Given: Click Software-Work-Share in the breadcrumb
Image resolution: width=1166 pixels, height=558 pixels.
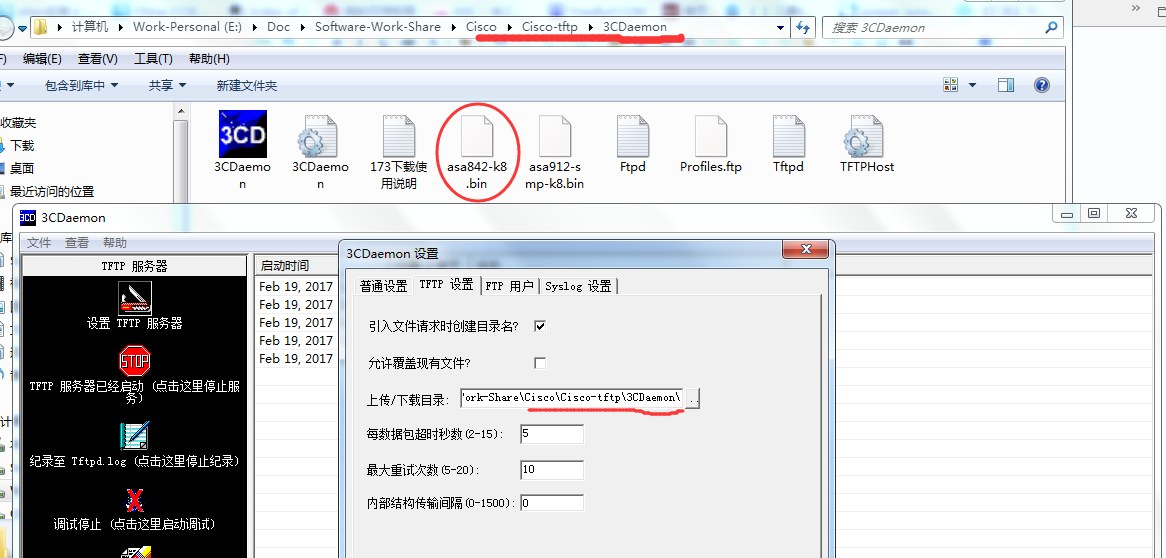Looking at the screenshot, I should coord(378,28).
